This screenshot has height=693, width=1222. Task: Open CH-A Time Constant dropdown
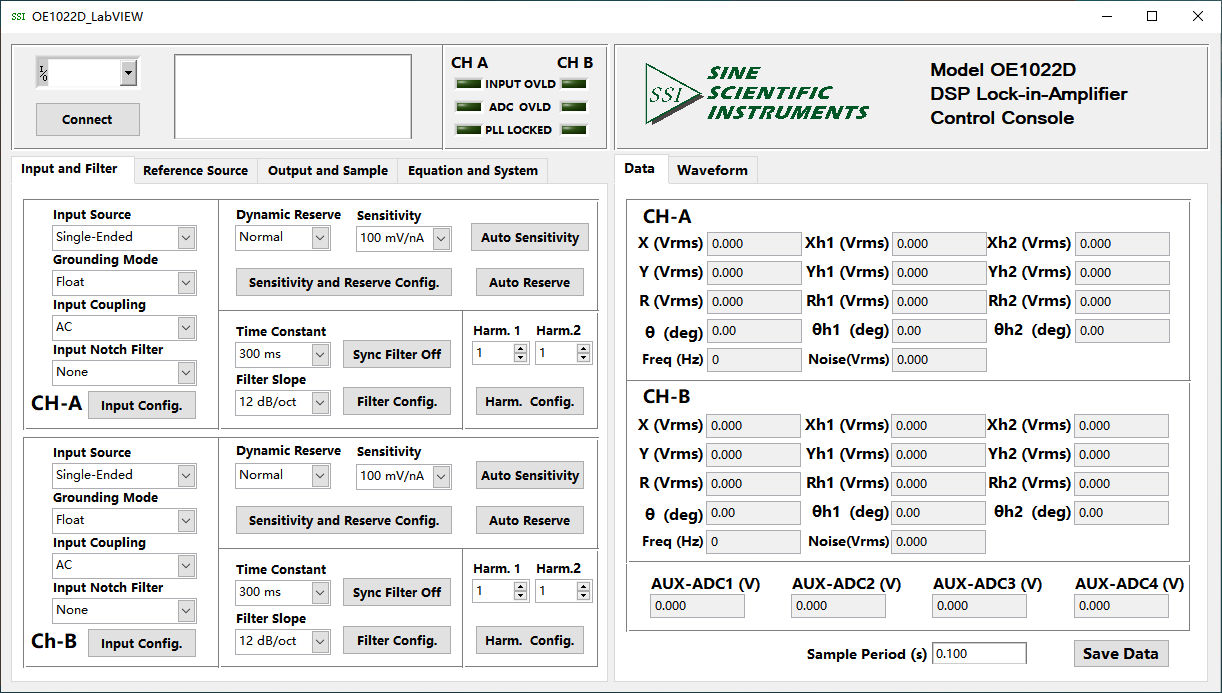[x=320, y=354]
